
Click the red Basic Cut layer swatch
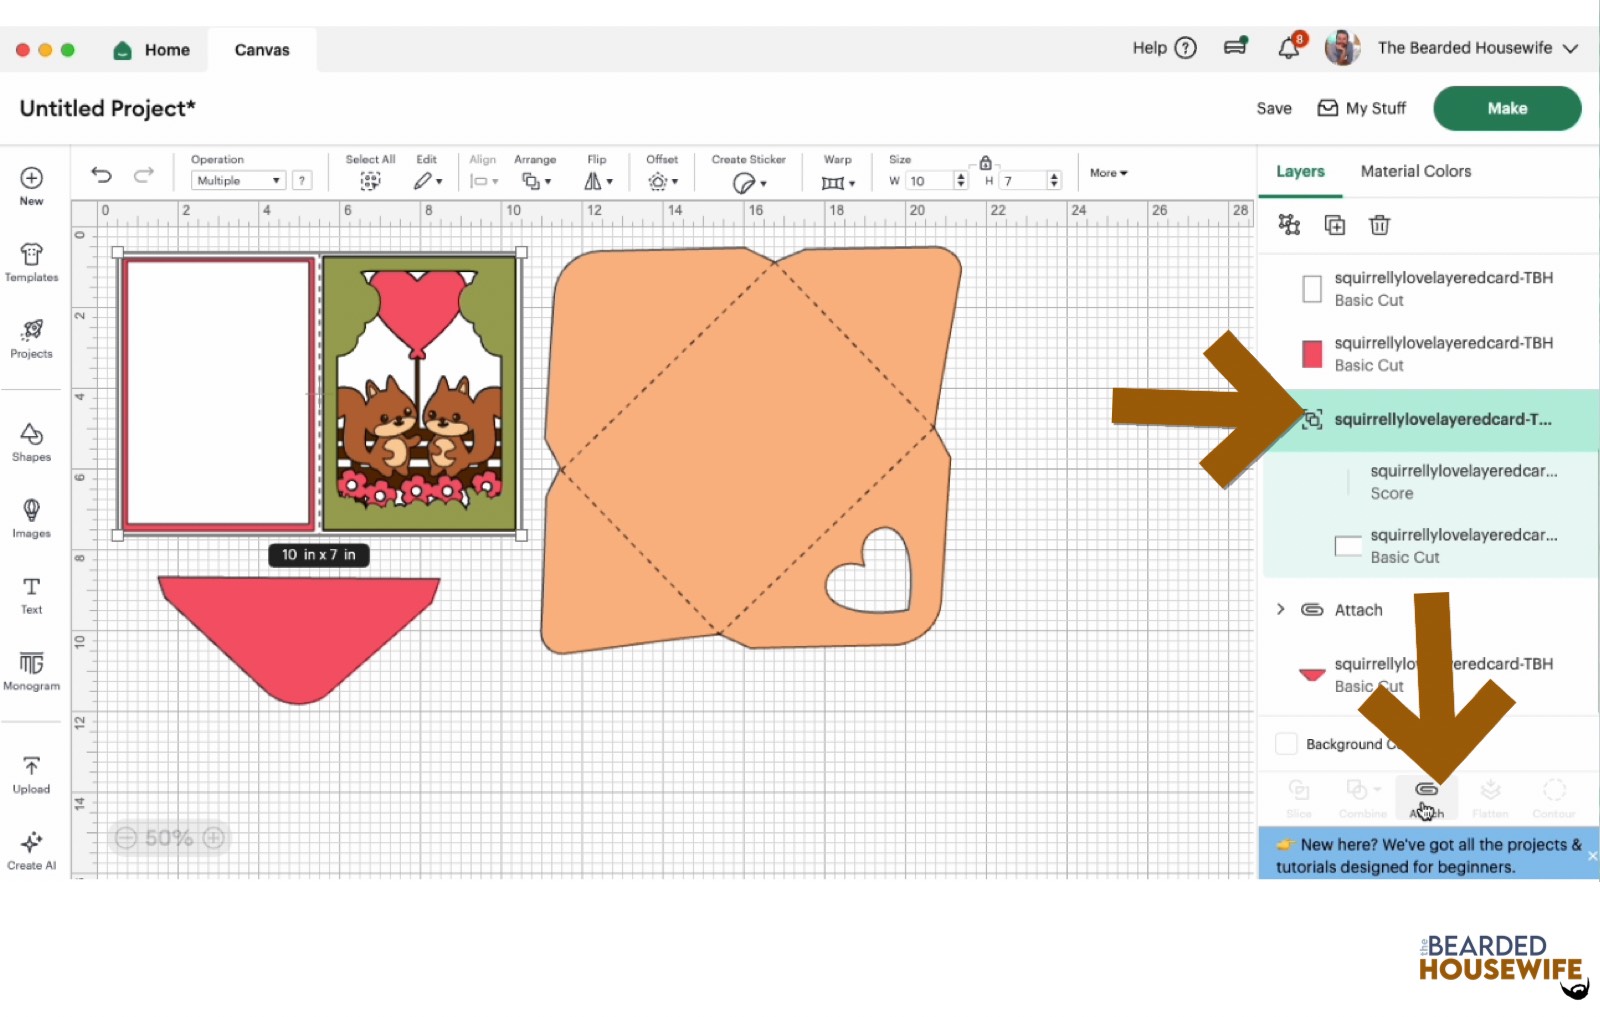[x=1312, y=354]
